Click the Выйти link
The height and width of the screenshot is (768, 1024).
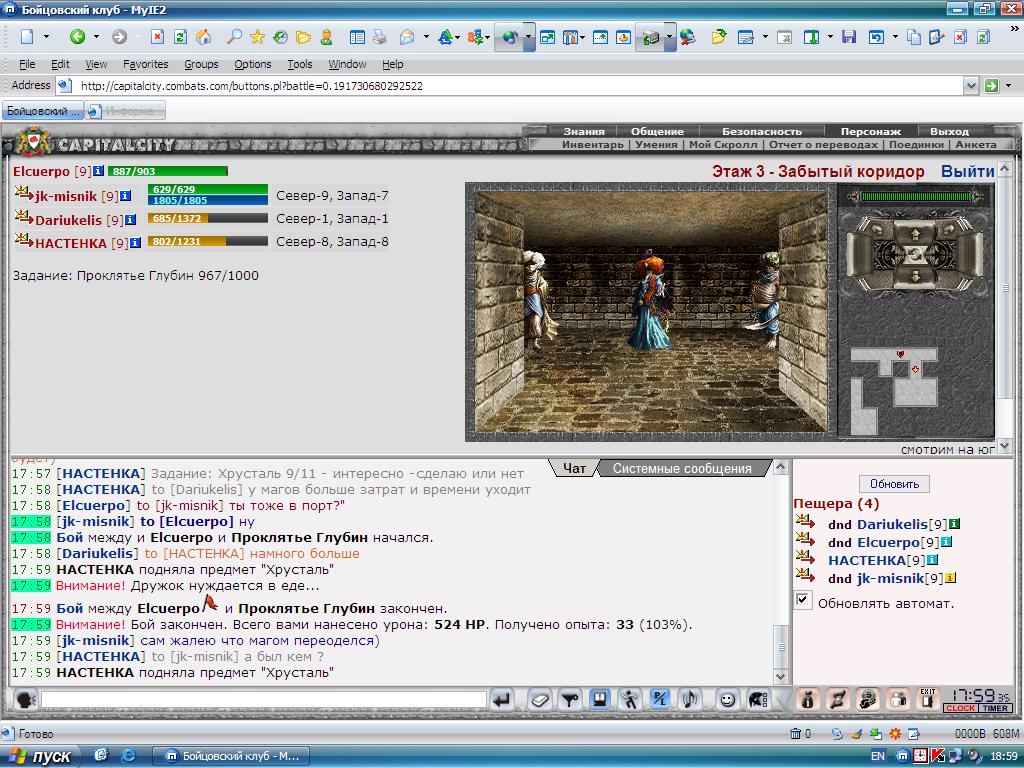(967, 171)
